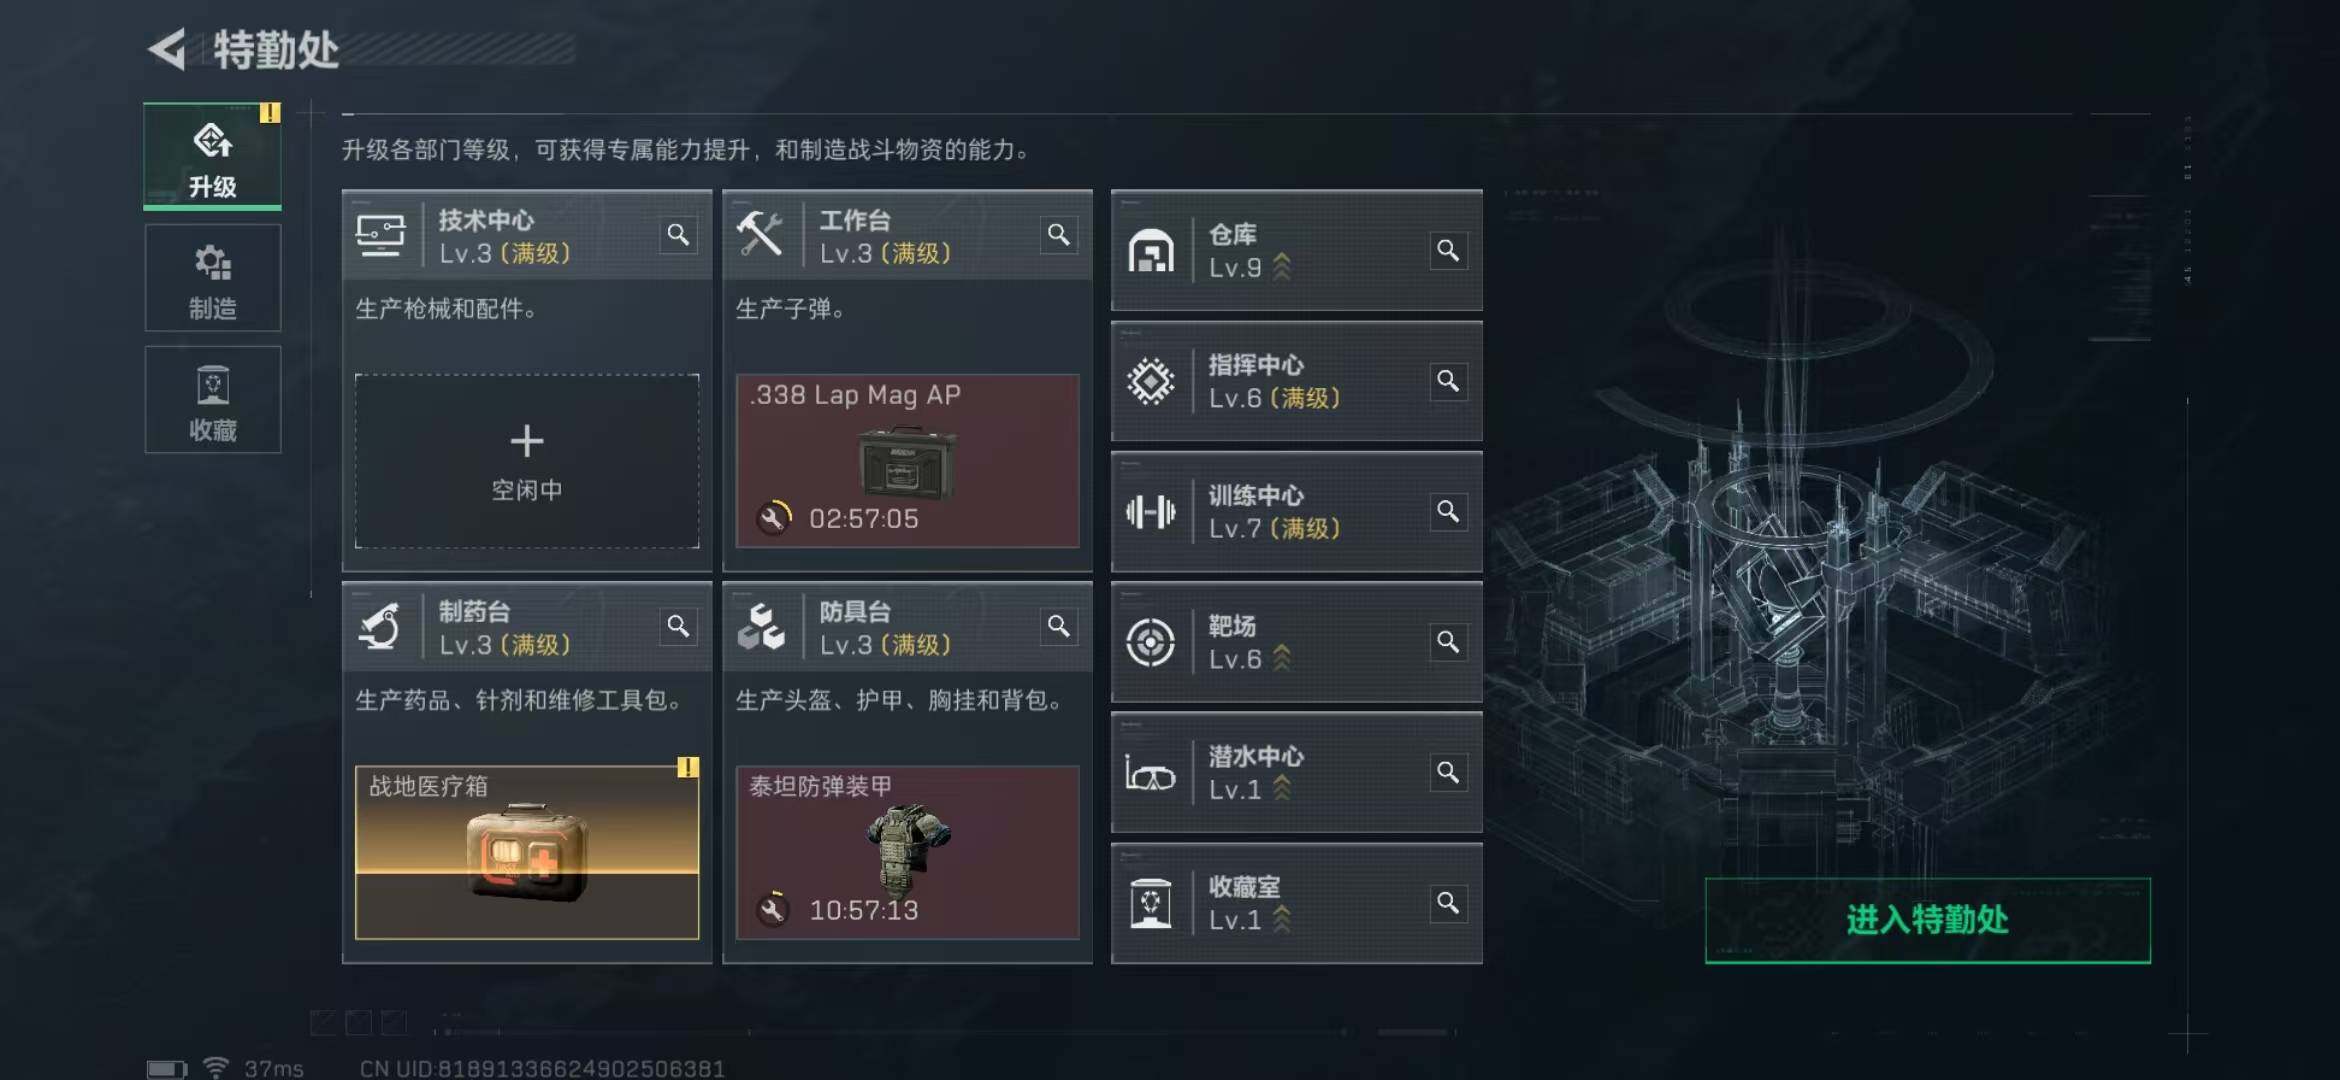This screenshot has height=1080, width=2340.
Task: Click the 指挥中心 magnifier icon
Action: click(1448, 381)
